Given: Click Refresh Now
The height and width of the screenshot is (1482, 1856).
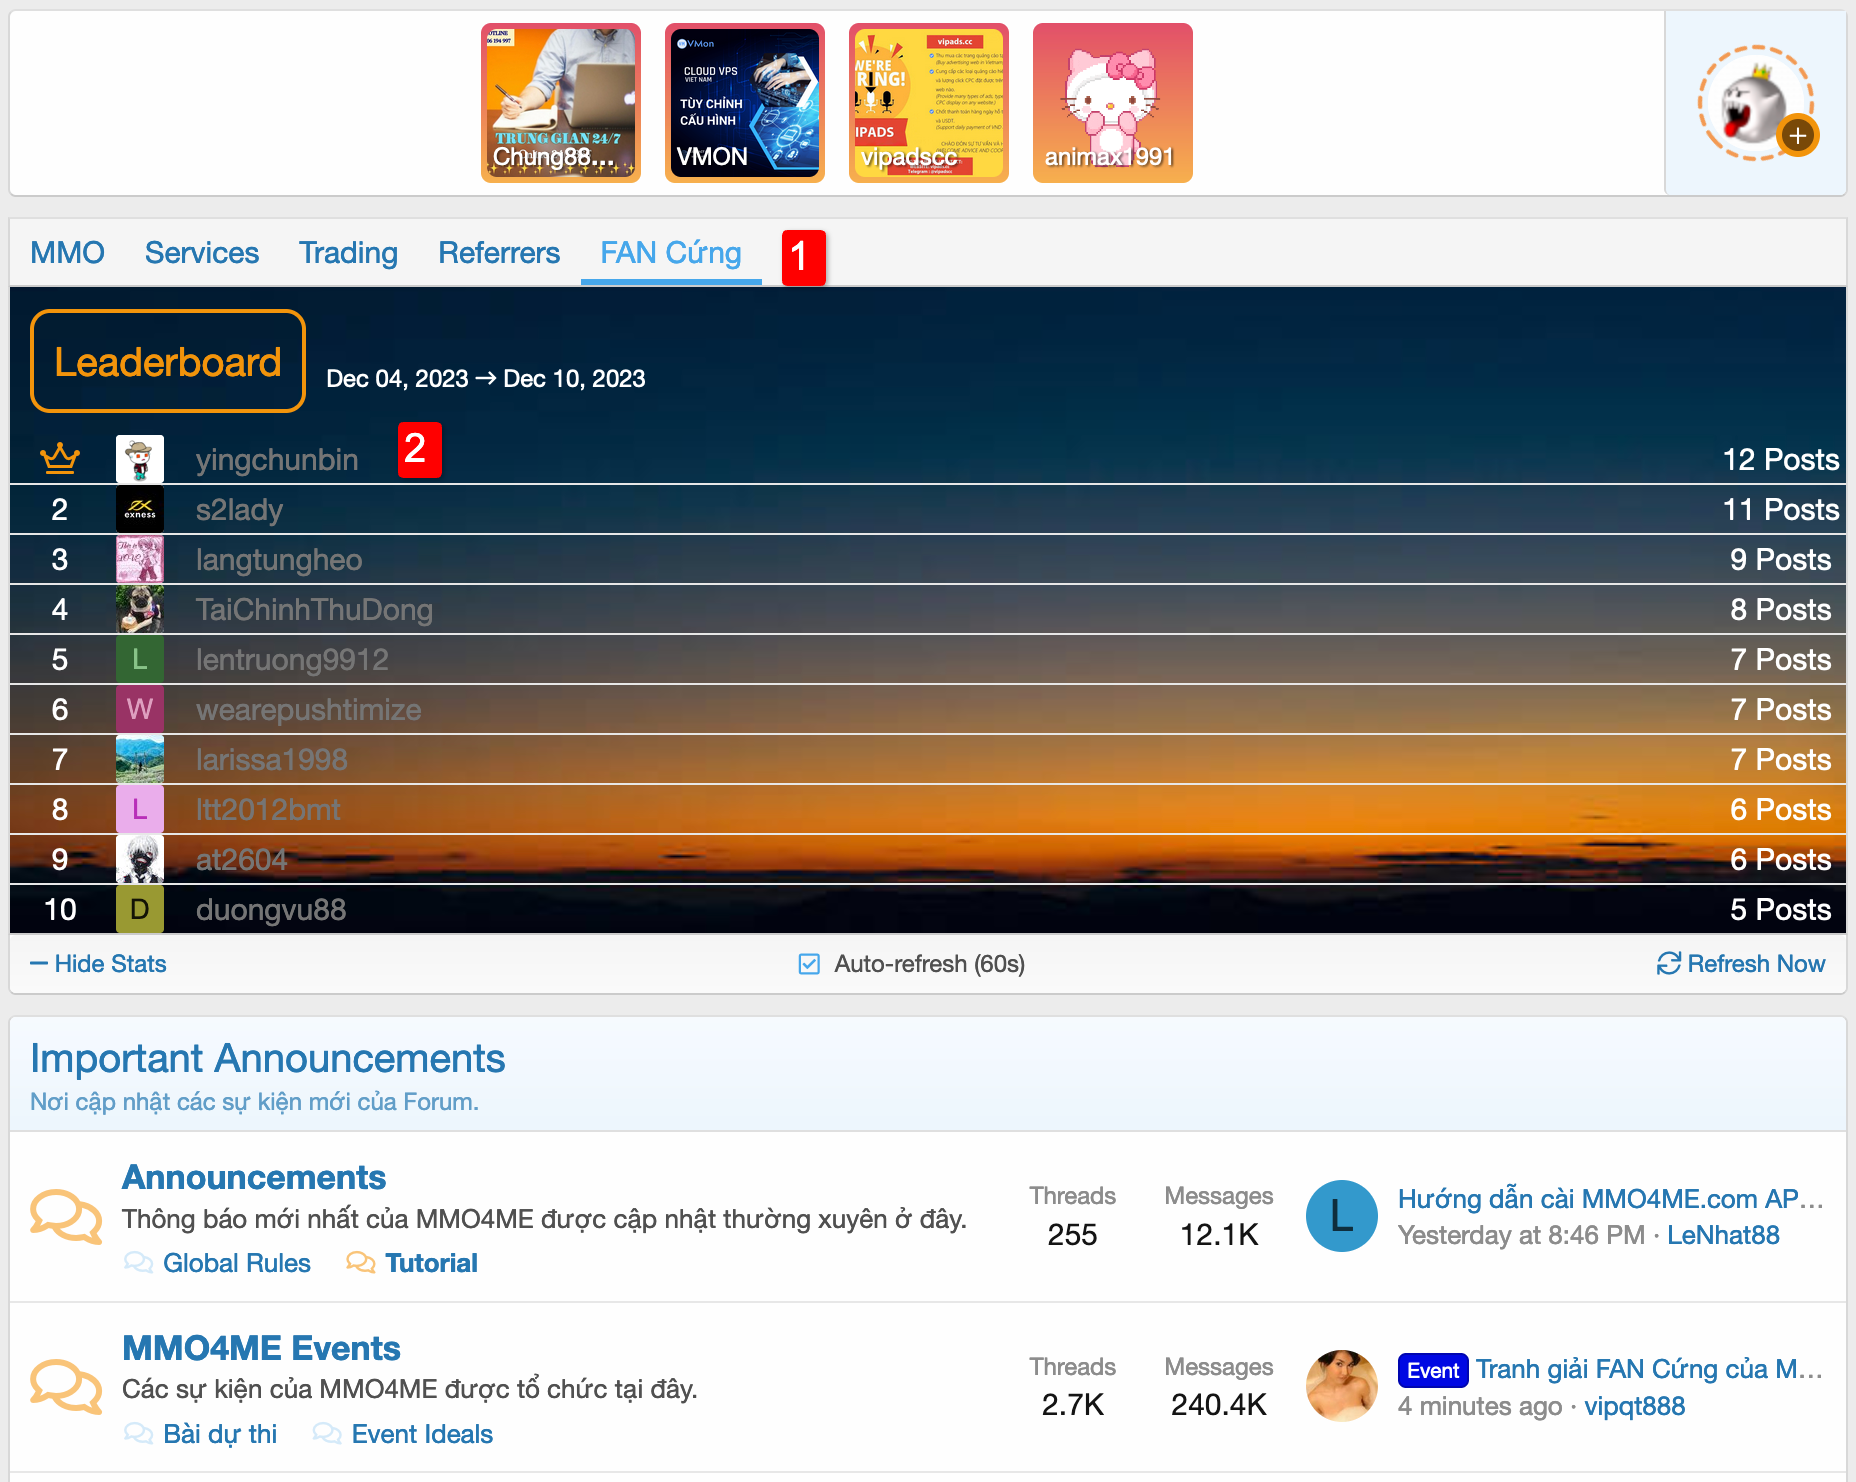Looking at the screenshot, I should pos(1756,964).
